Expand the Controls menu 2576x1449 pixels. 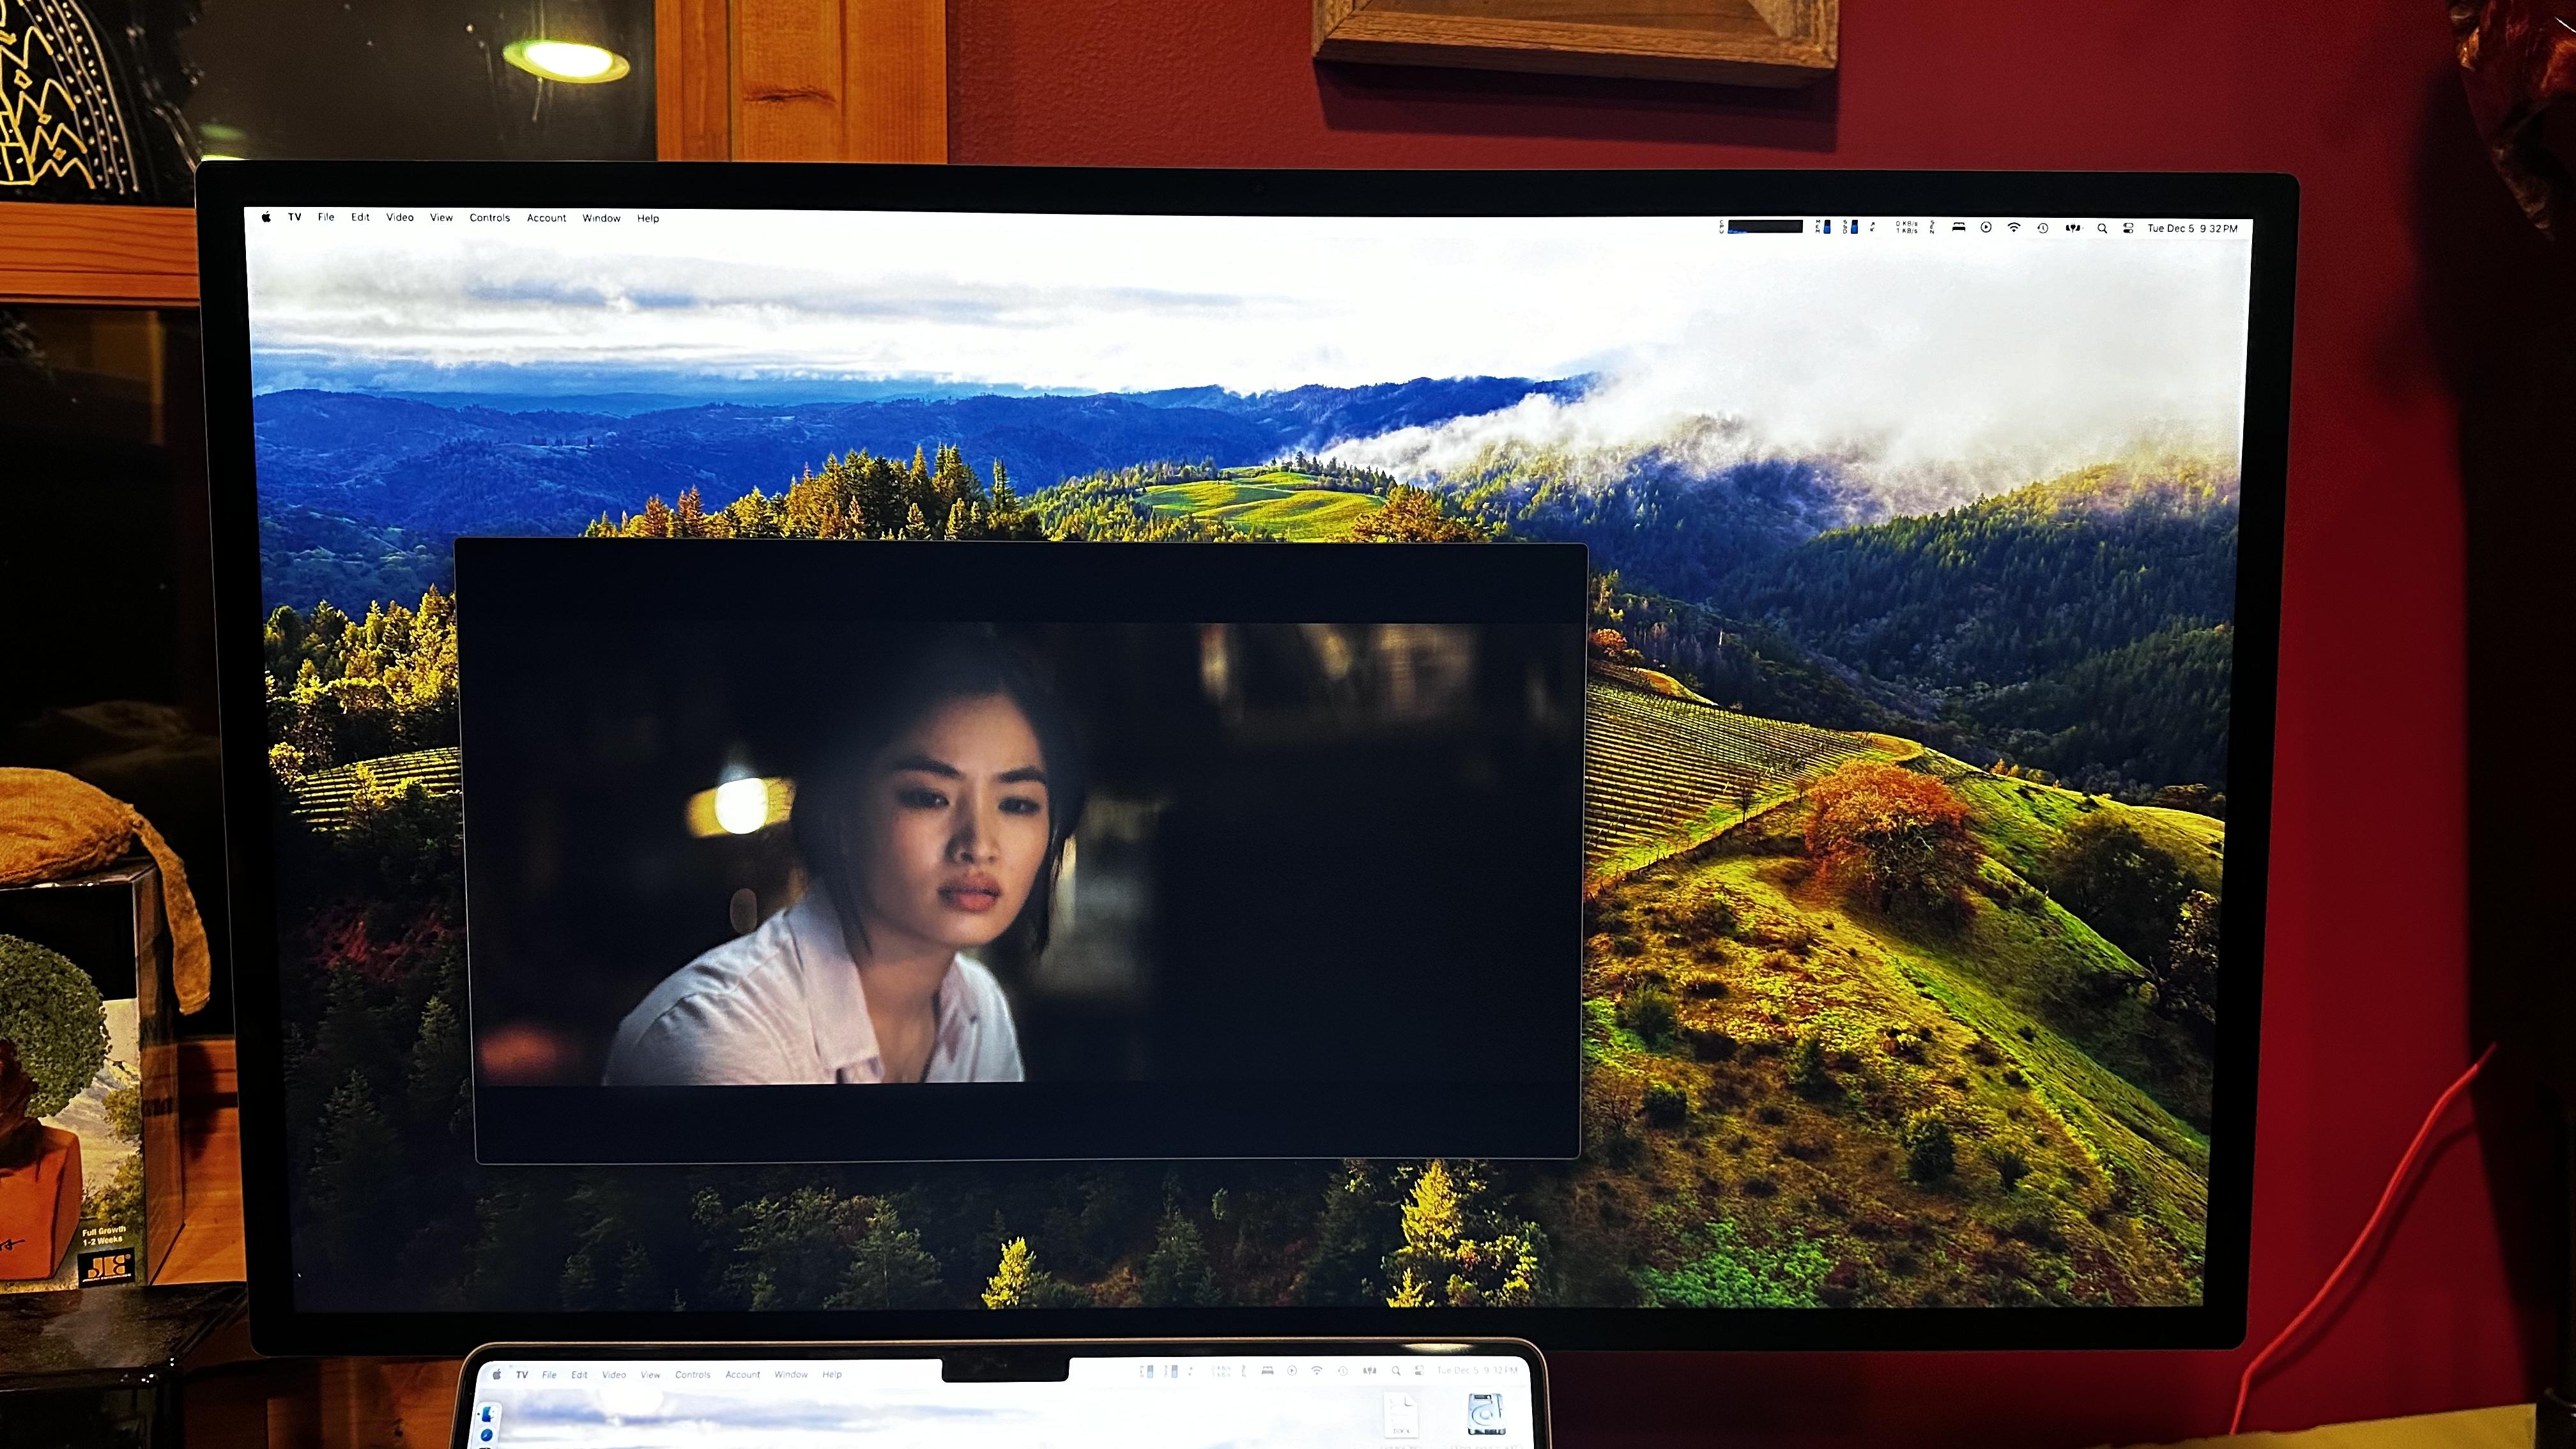[x=490, y=217]
